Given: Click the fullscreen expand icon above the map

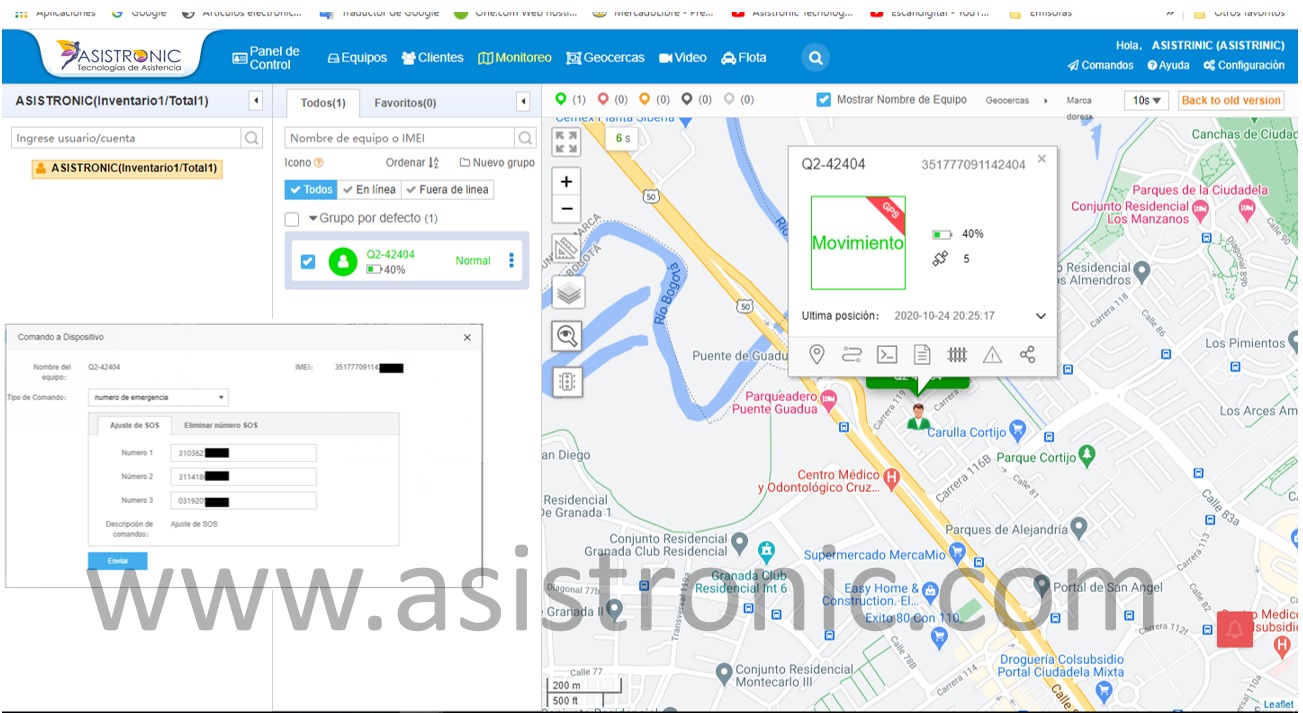Looking at the screenshot, I should point(566,141).
